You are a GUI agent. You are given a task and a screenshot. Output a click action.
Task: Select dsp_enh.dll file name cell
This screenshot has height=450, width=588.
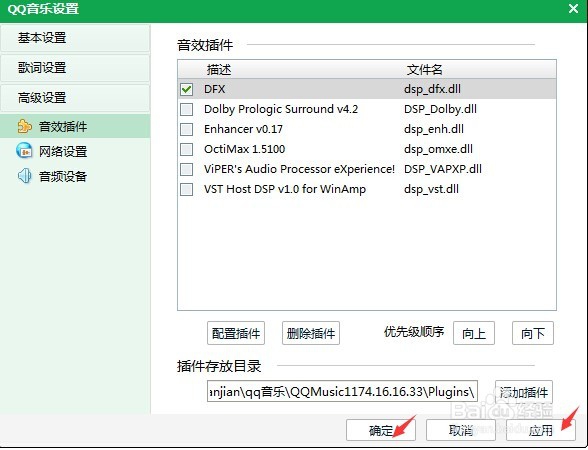click(x=434, y=129)
